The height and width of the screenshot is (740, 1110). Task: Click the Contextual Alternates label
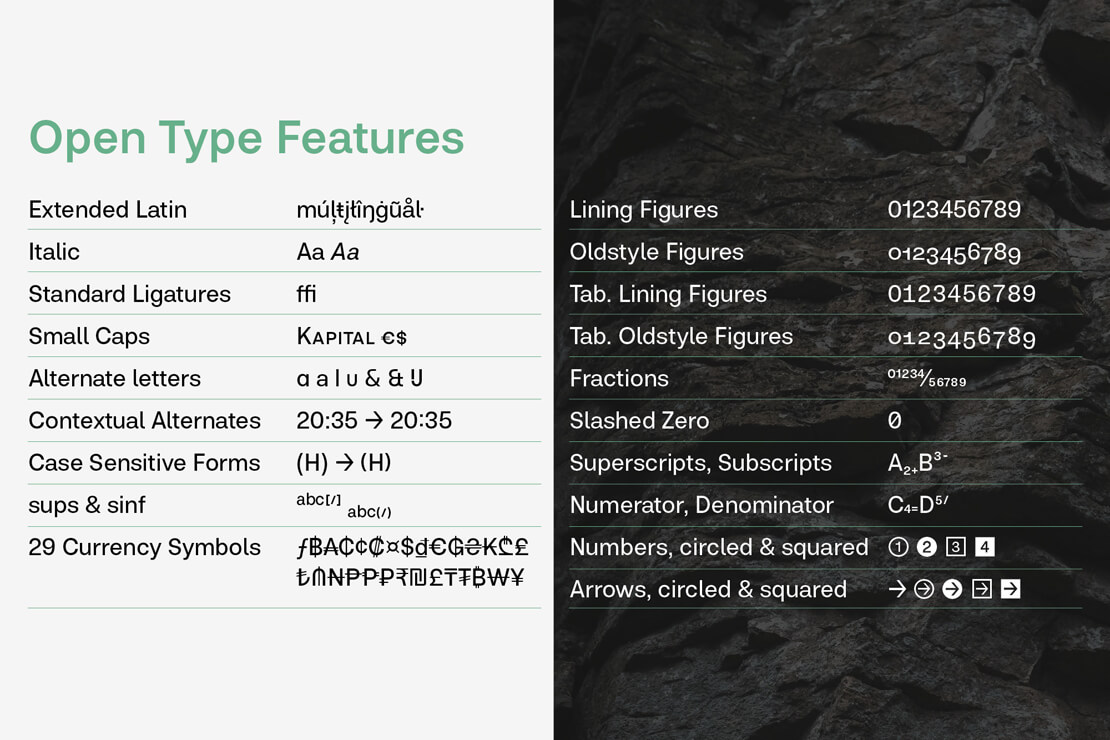(144, 421)
